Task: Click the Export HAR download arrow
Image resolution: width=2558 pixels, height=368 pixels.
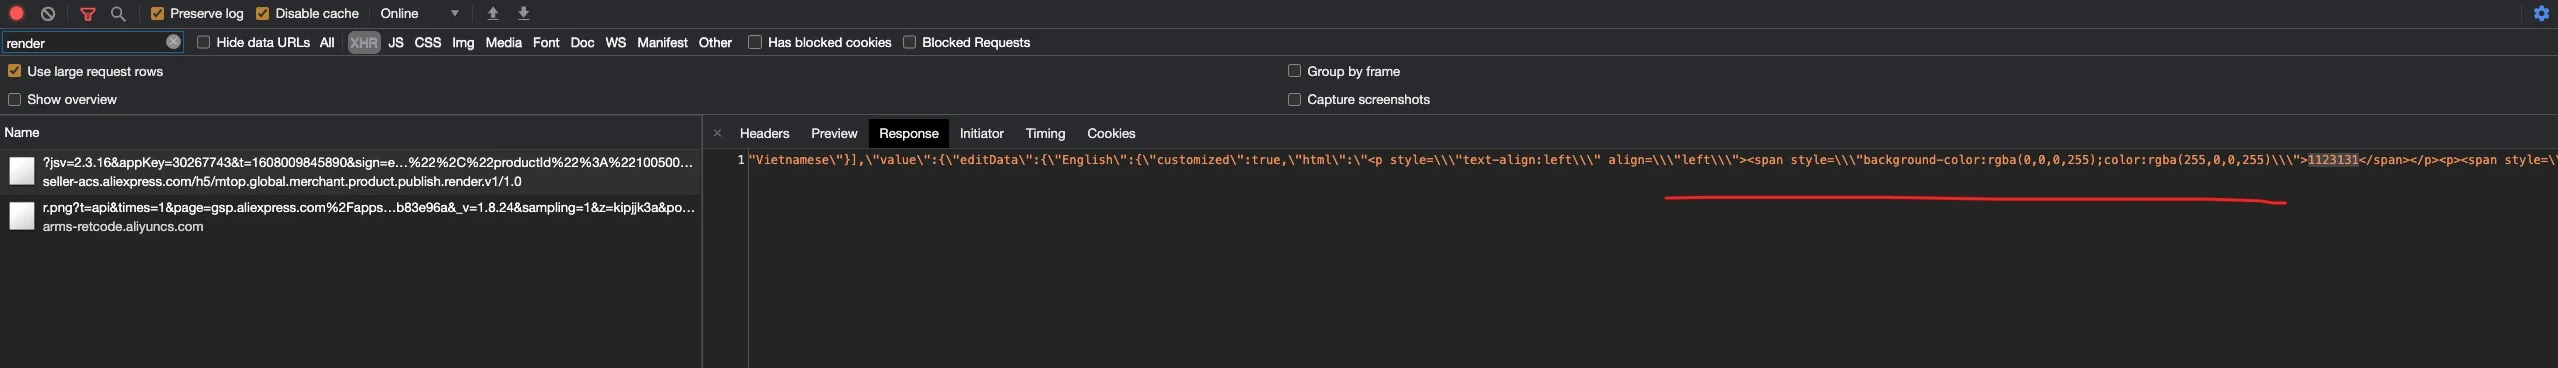Action: point(523,13)
